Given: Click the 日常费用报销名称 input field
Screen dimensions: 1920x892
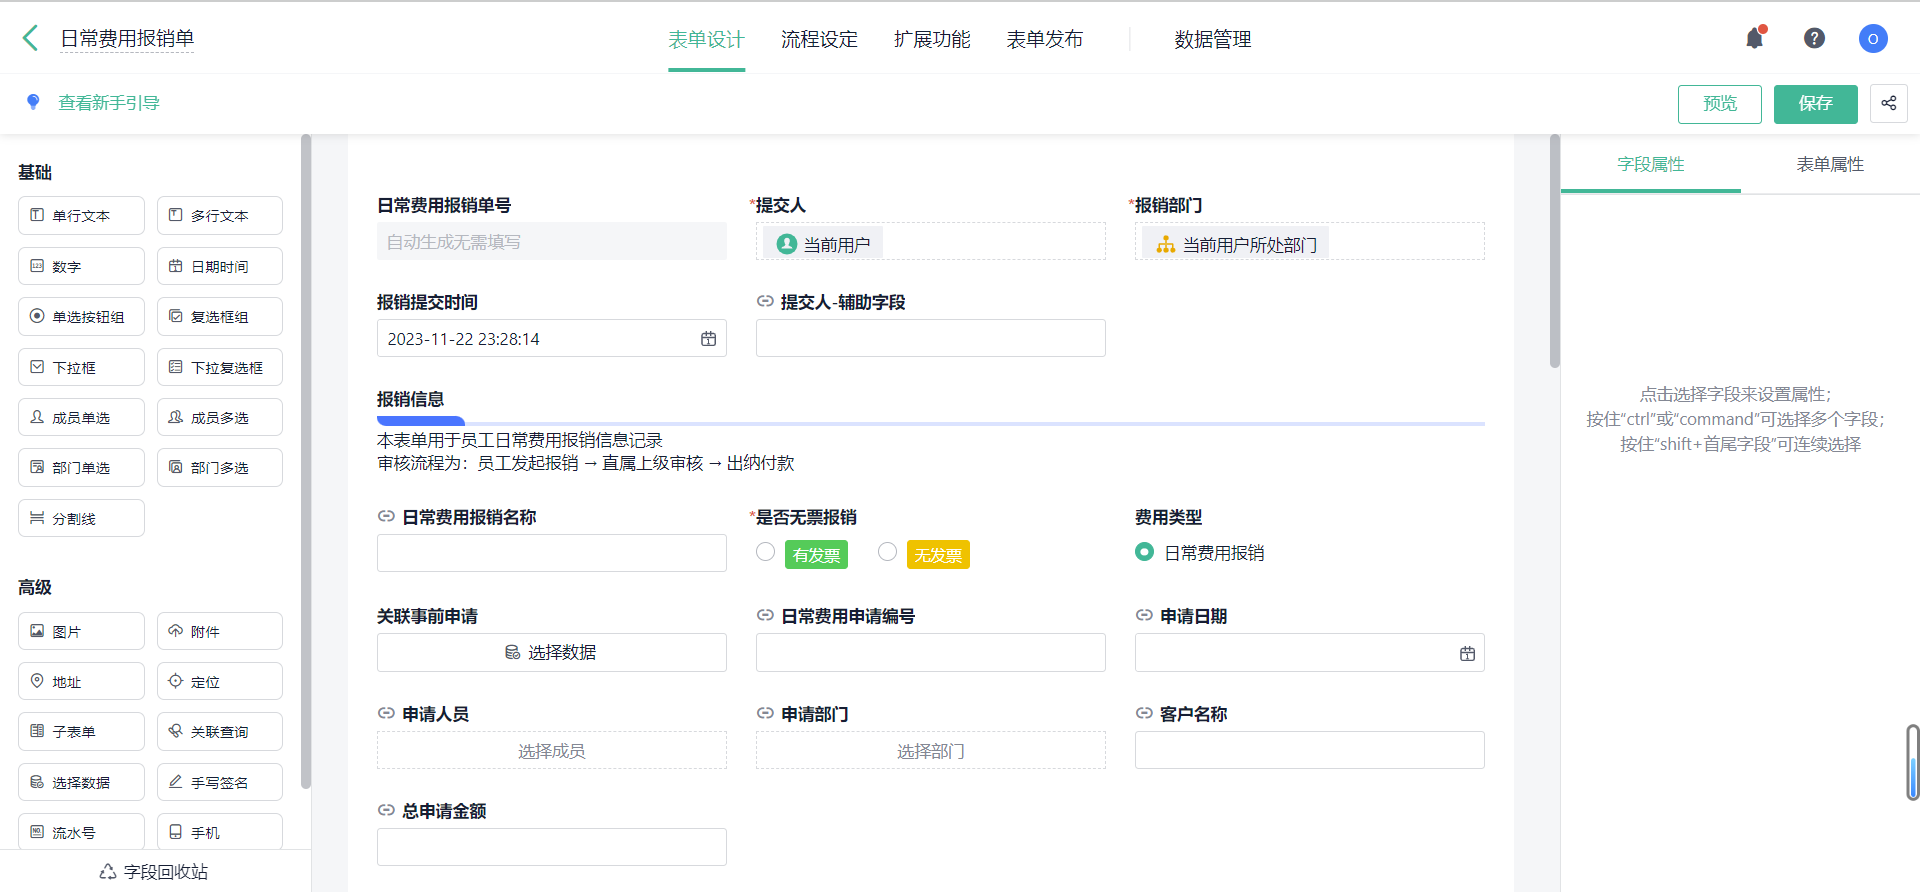Looking at the screenshot, I should point(551,553).
